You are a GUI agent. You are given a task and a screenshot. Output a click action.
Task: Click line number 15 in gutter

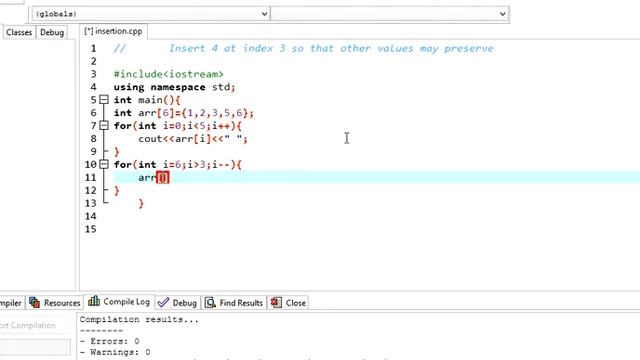90,229
